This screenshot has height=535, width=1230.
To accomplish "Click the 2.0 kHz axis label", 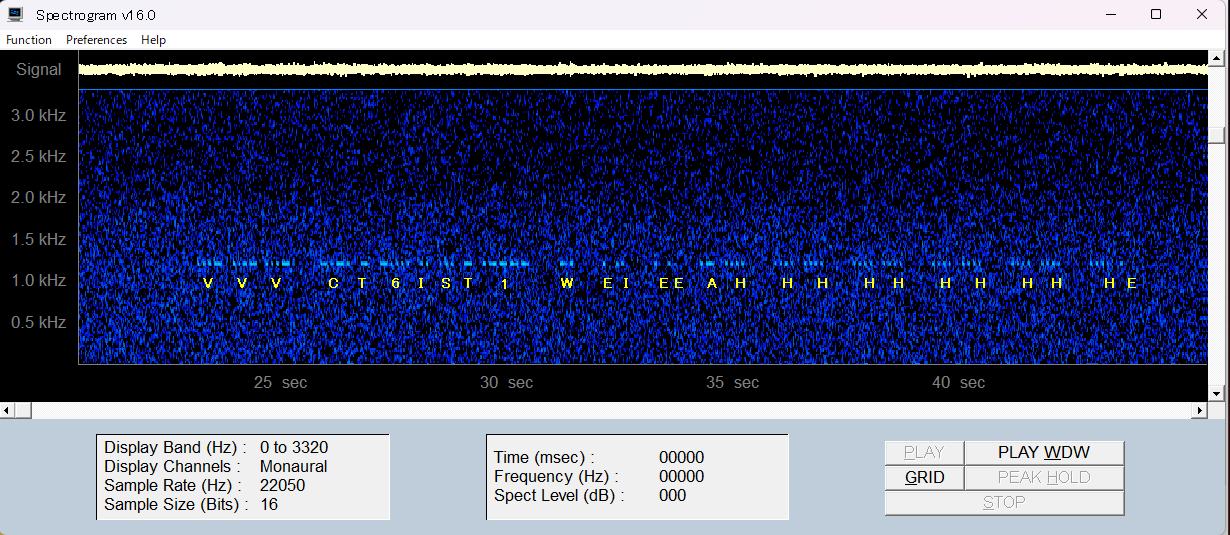I will click(39, 198).
